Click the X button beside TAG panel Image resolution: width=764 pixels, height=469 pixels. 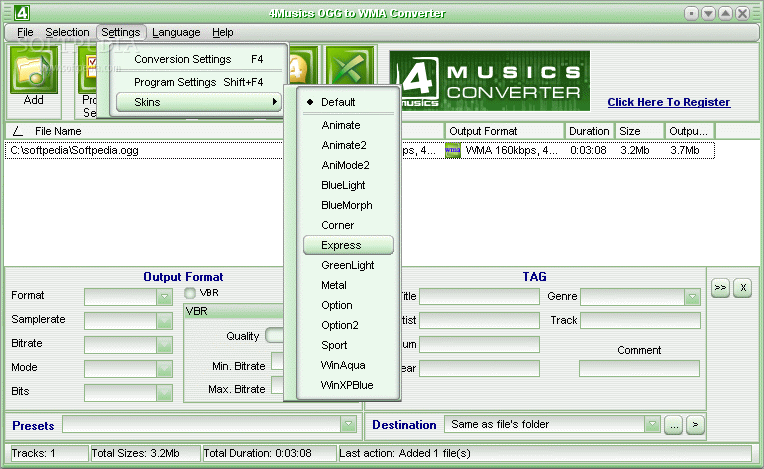point(743,287)
